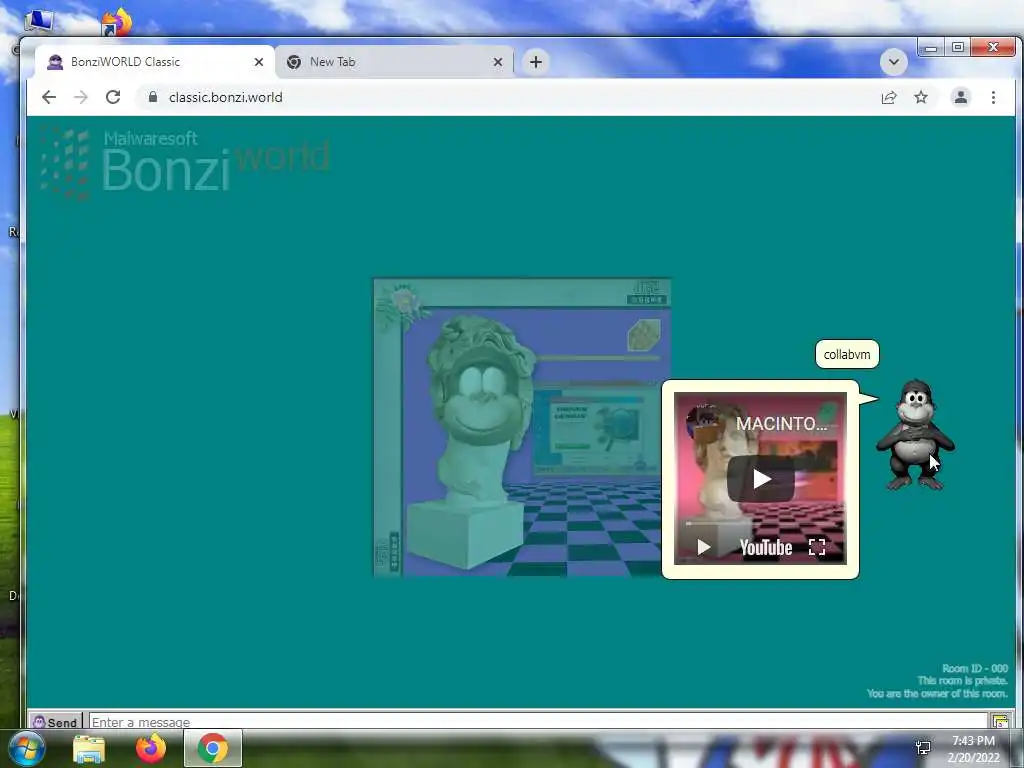Open the Chrome profile avatar button
The image size is (1024, 768).
[x=961, y=97]
